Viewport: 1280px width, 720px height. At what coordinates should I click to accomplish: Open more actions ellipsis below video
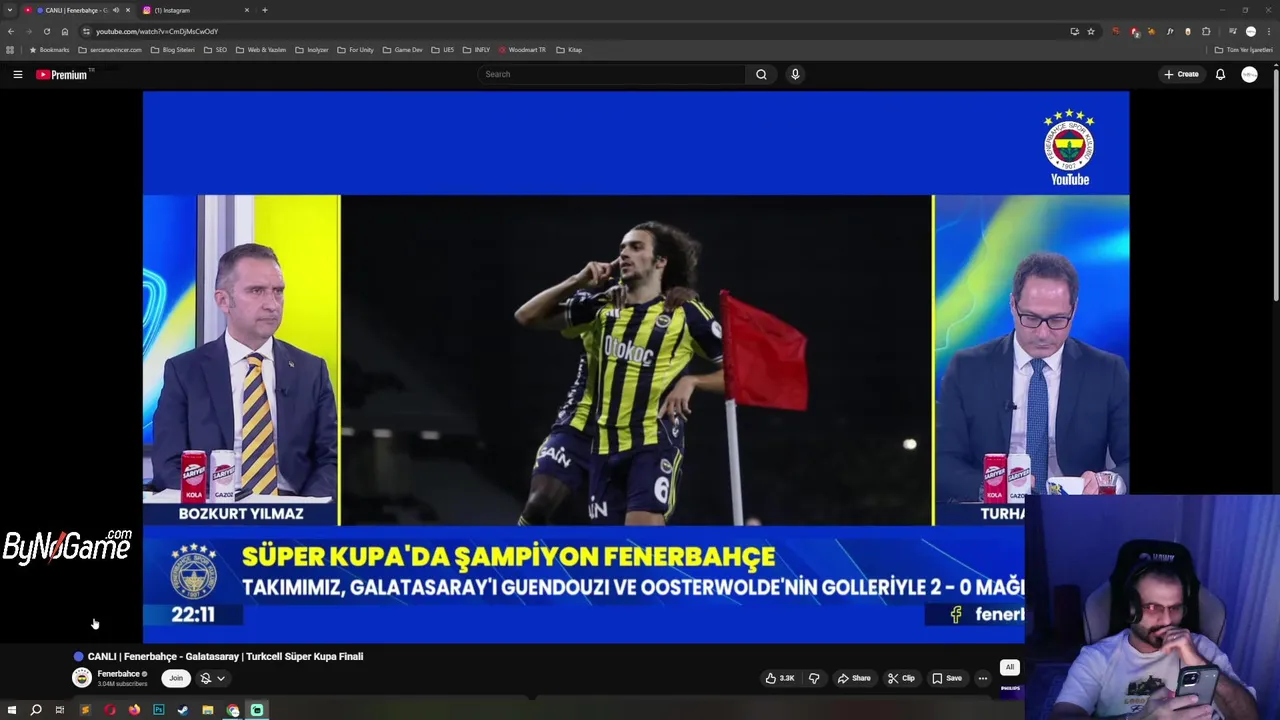(x=982, y=678)
